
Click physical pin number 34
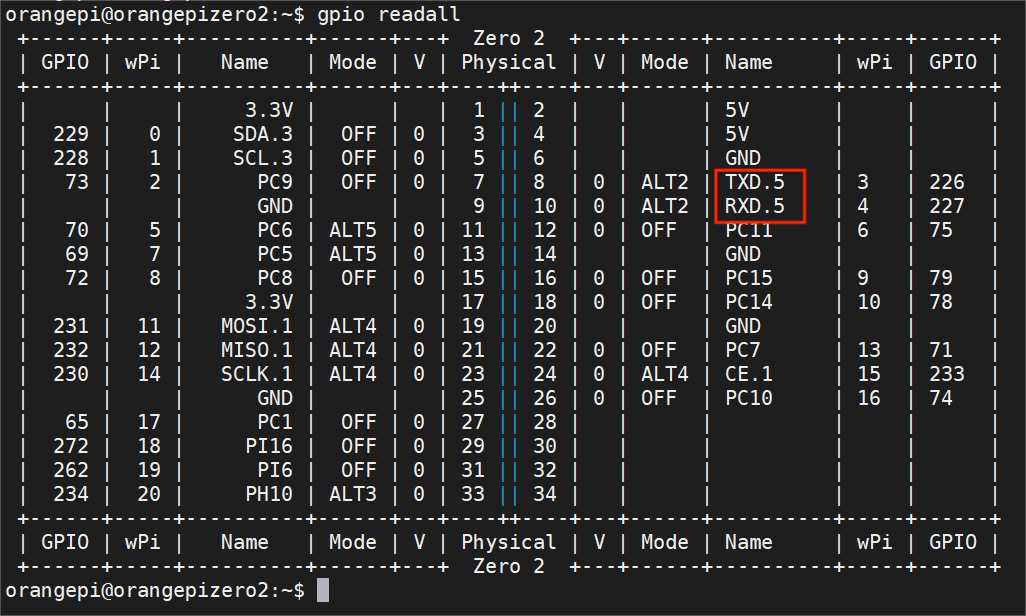[544, 494]
